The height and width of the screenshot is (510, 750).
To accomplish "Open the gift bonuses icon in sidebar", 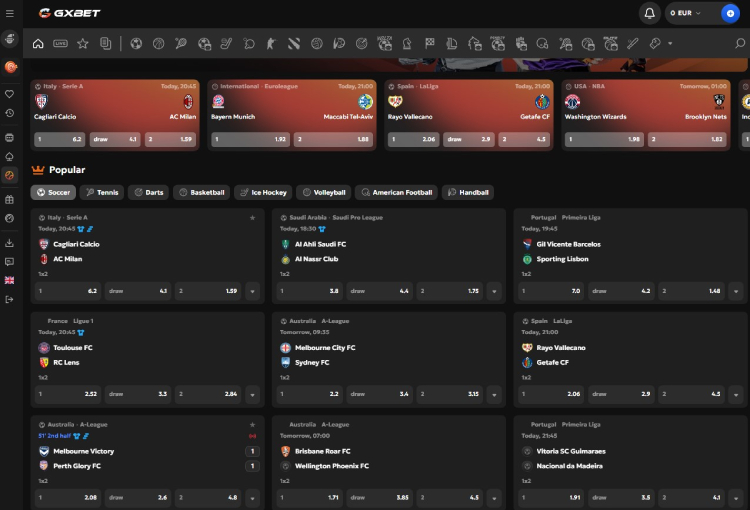I will [10, 200].
